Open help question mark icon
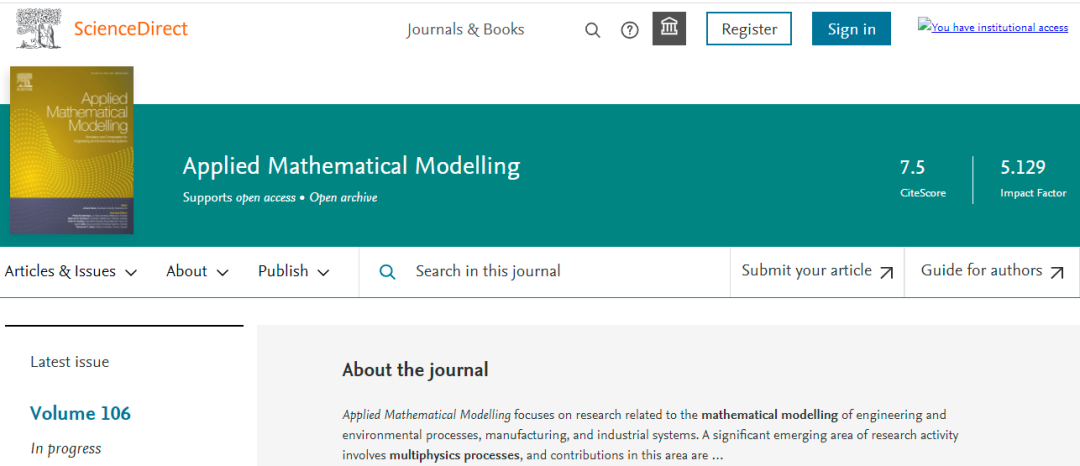This screenshot has width=1080, height=466. (630, 30)
